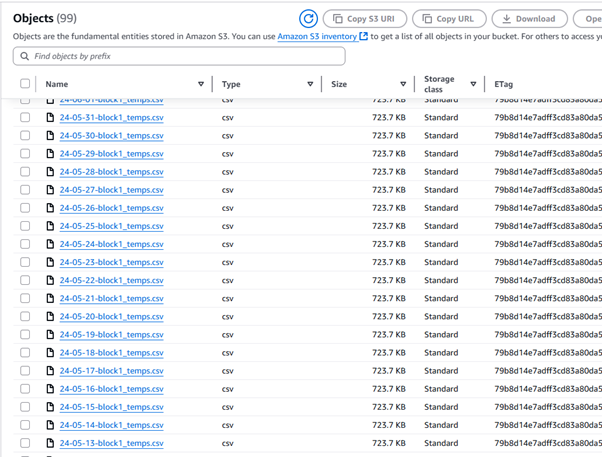Select checkbox for 24-05-26-block1_temps.csv

(25, 208)
